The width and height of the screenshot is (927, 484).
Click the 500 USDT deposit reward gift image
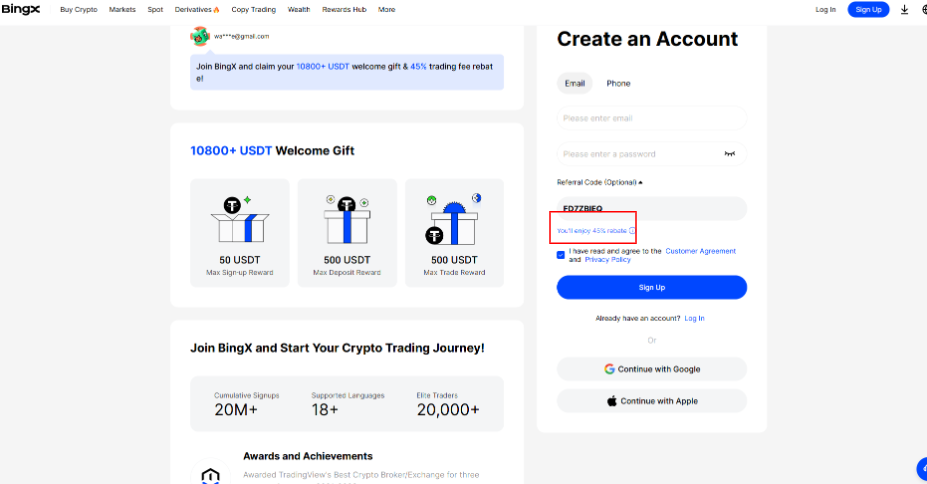[347, 220]
